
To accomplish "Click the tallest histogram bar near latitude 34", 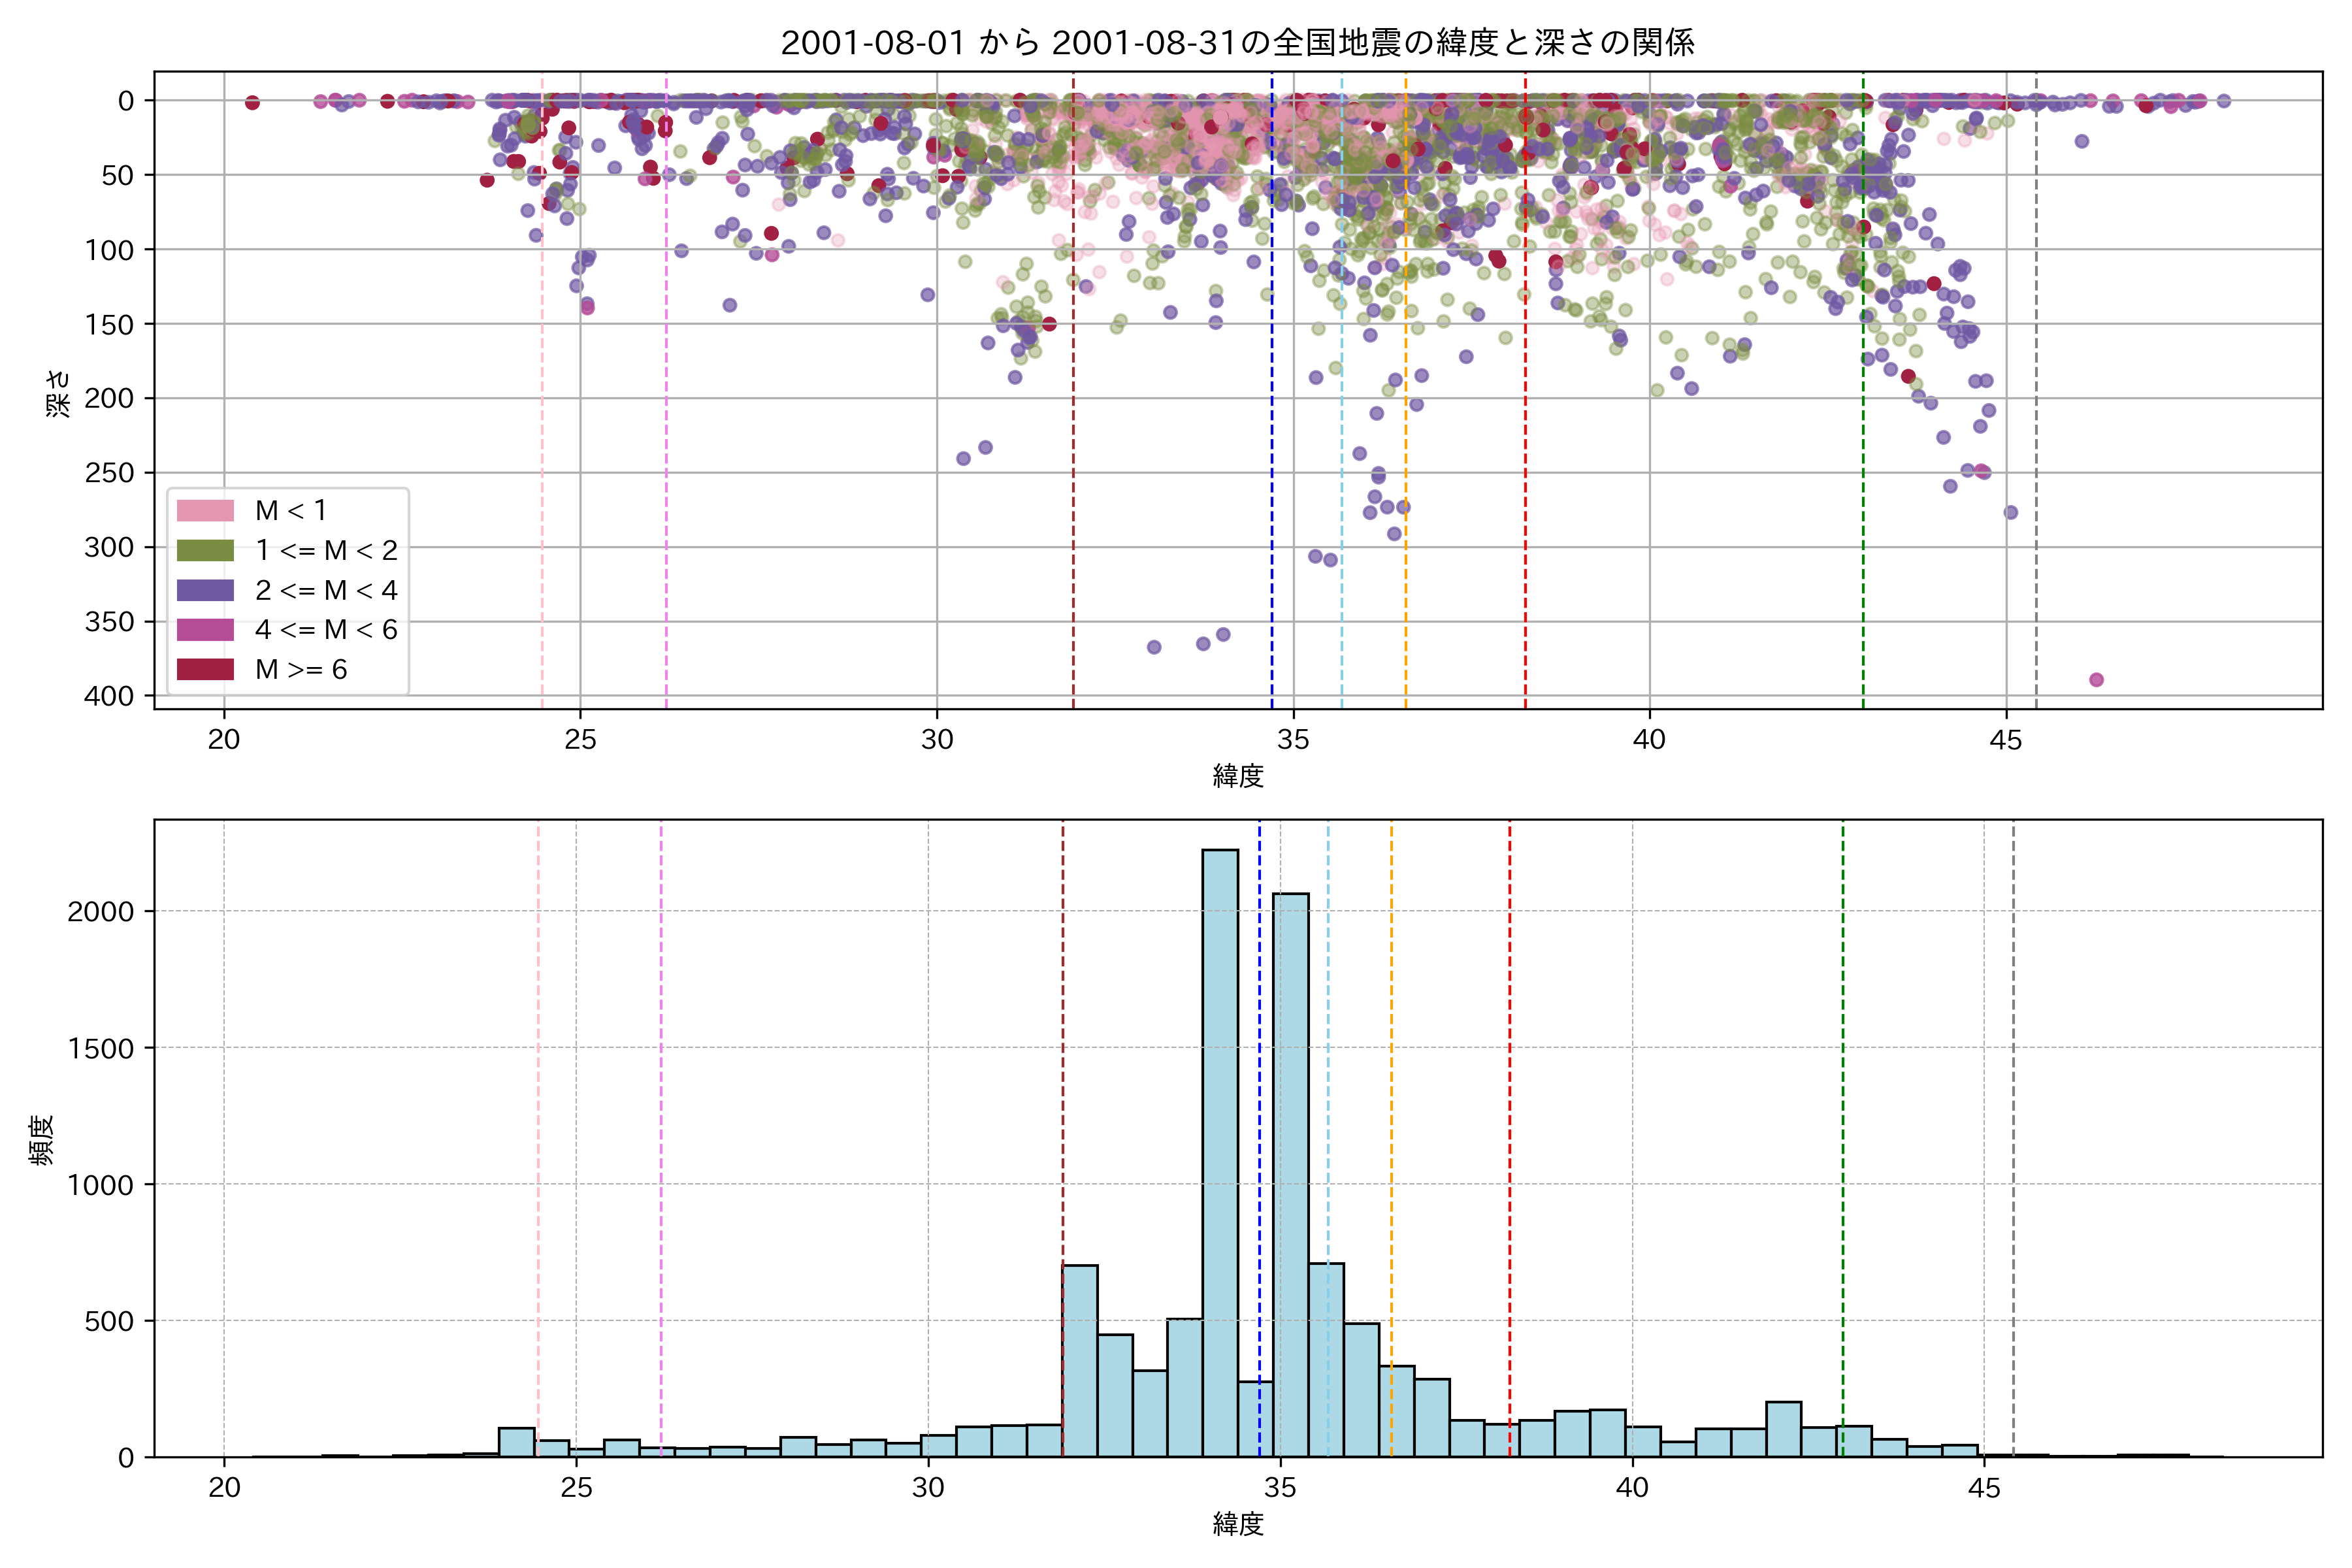I will [x=1220, y=1150].
